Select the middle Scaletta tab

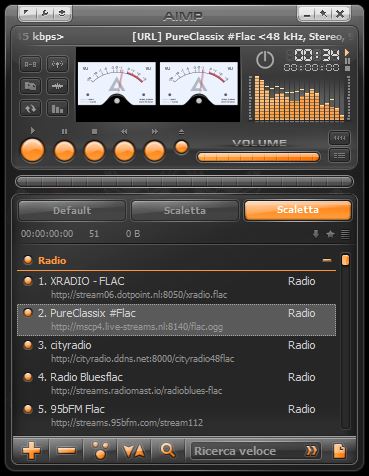pos(185,211)
